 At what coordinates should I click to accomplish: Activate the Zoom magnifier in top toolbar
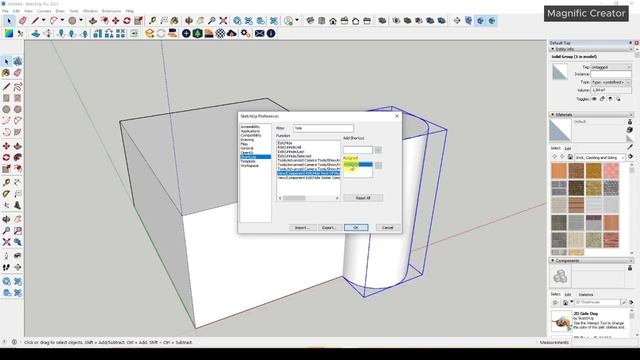211,20
